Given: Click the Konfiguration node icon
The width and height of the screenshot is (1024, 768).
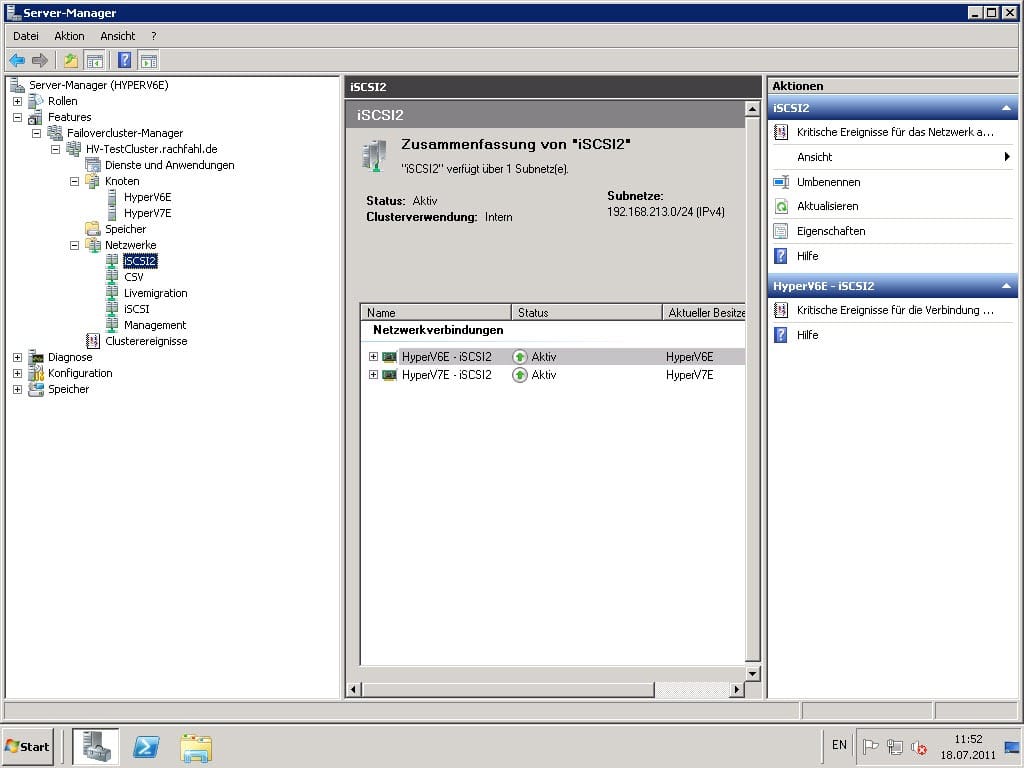Looking at the screenshot, I should click(36, 373).
